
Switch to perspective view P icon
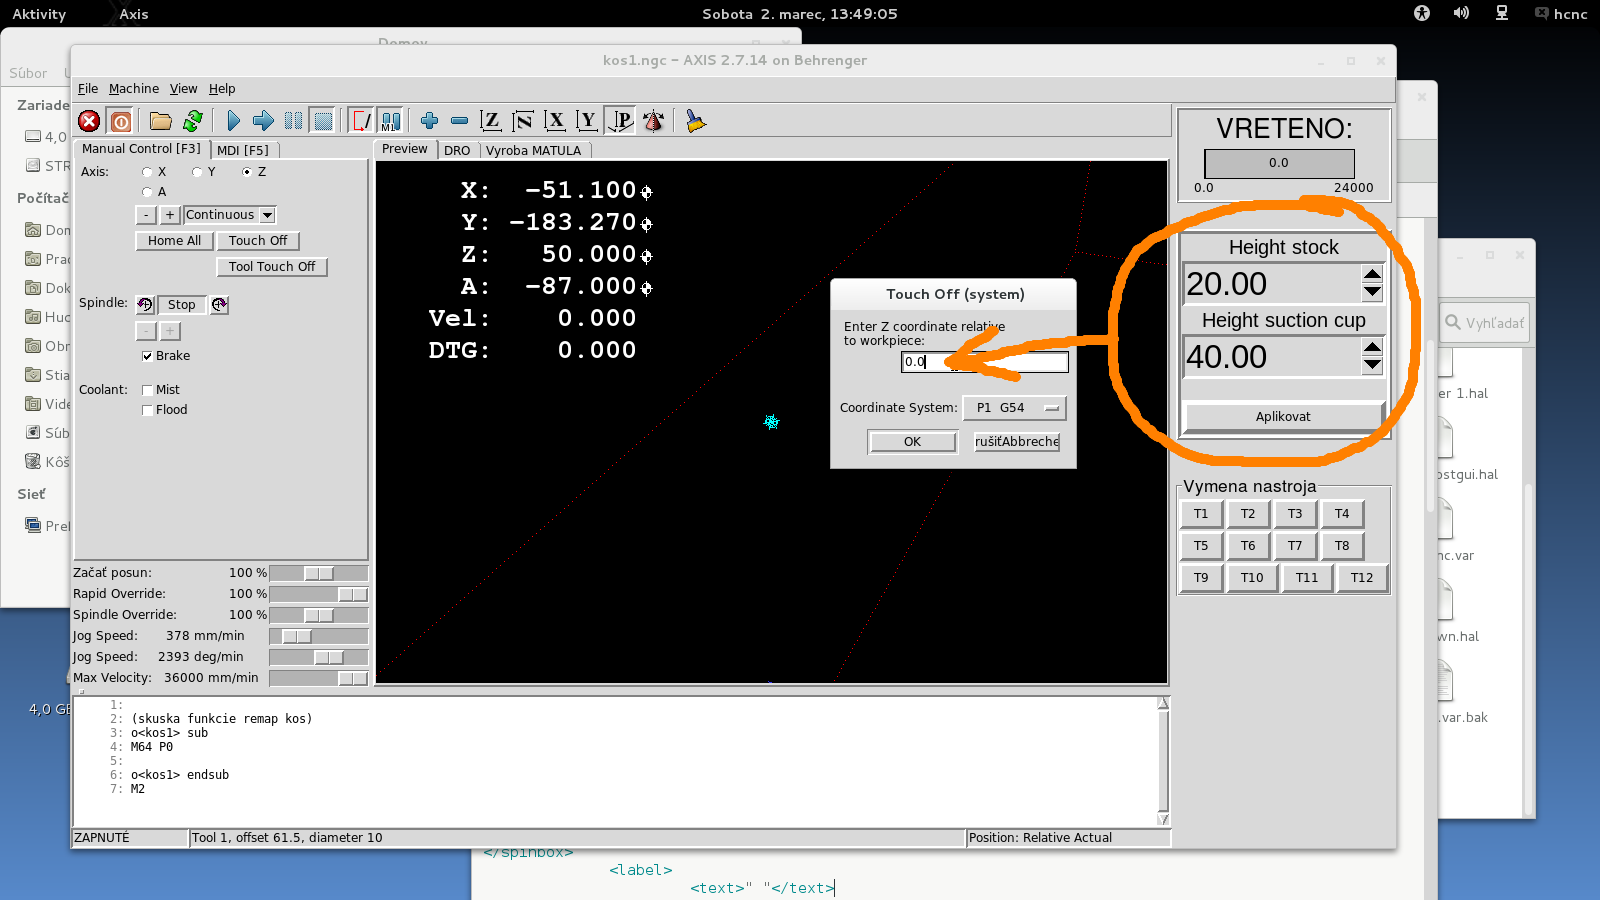point(621,121)
